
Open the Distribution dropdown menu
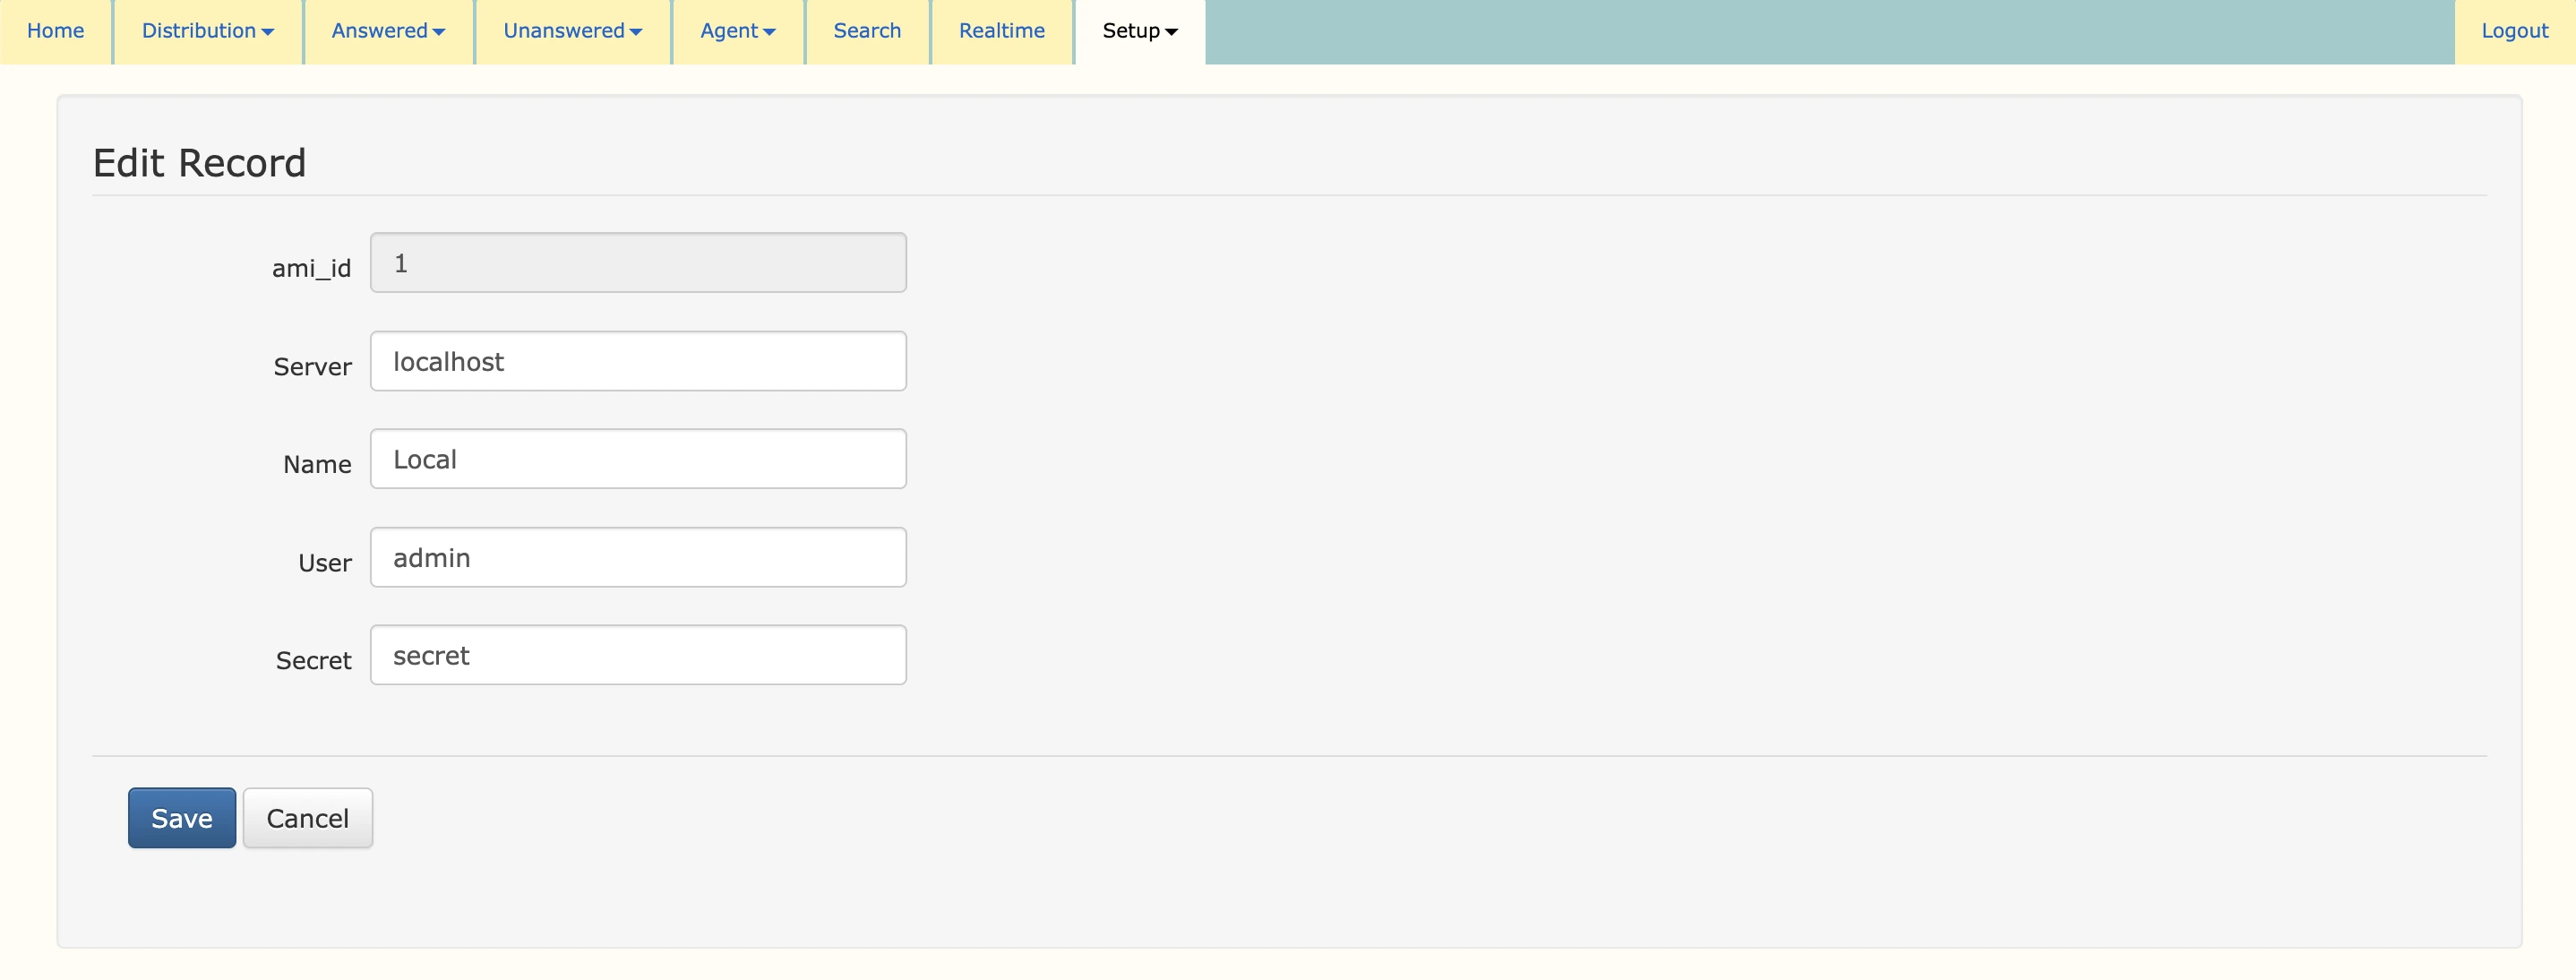point(207,31)
